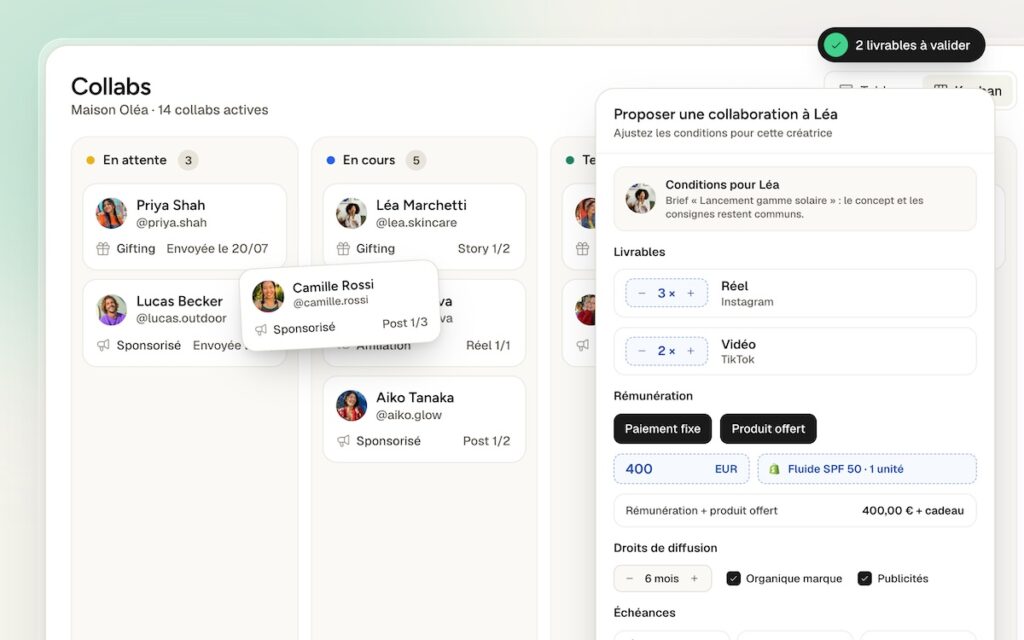Click the megaphone icon on Aiko Tanaka's card

coord(343,441)
